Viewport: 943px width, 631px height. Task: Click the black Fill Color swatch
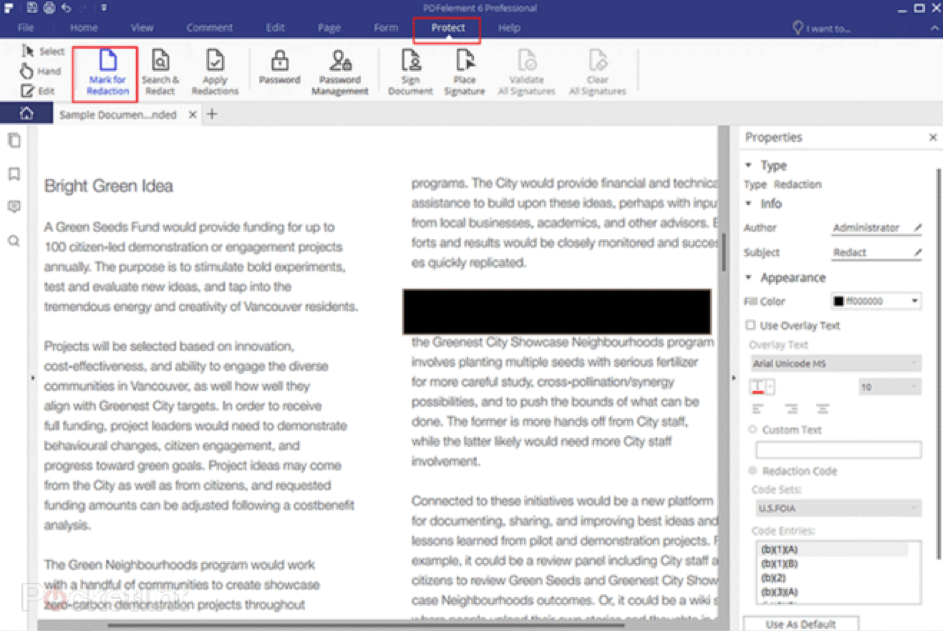[838, 301]
